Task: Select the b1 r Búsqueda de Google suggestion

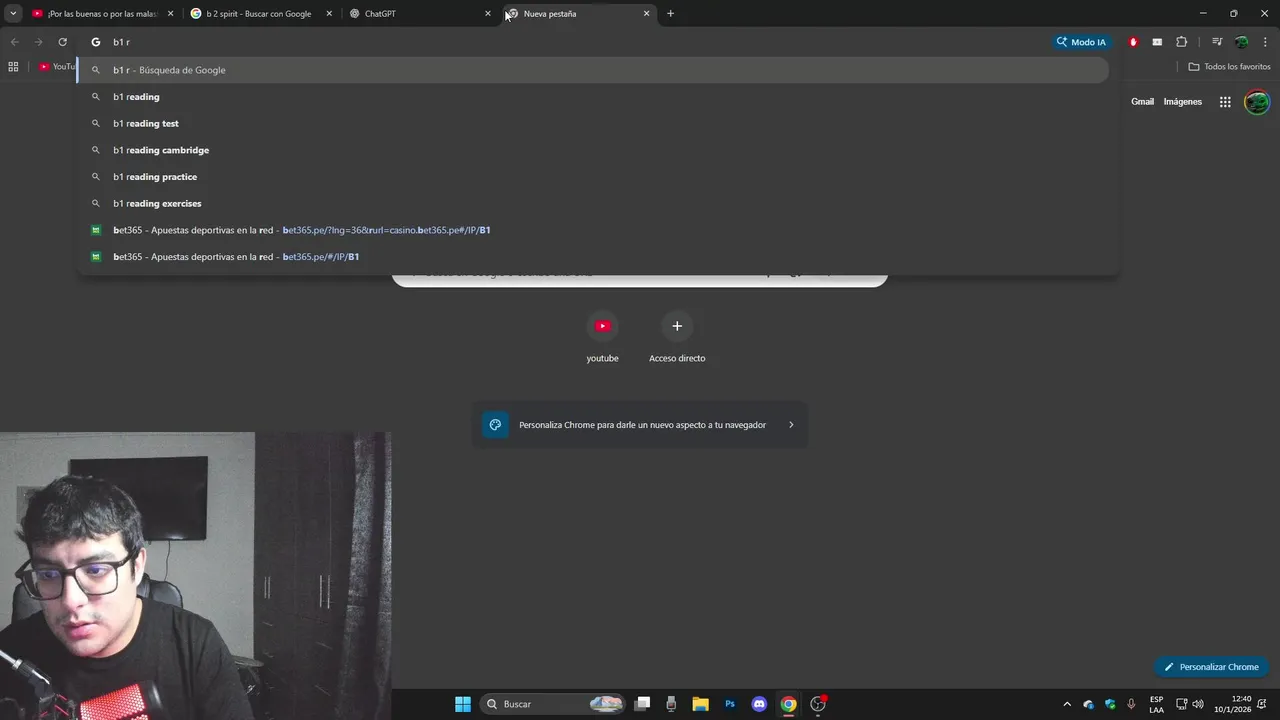Action: (594, 70)
